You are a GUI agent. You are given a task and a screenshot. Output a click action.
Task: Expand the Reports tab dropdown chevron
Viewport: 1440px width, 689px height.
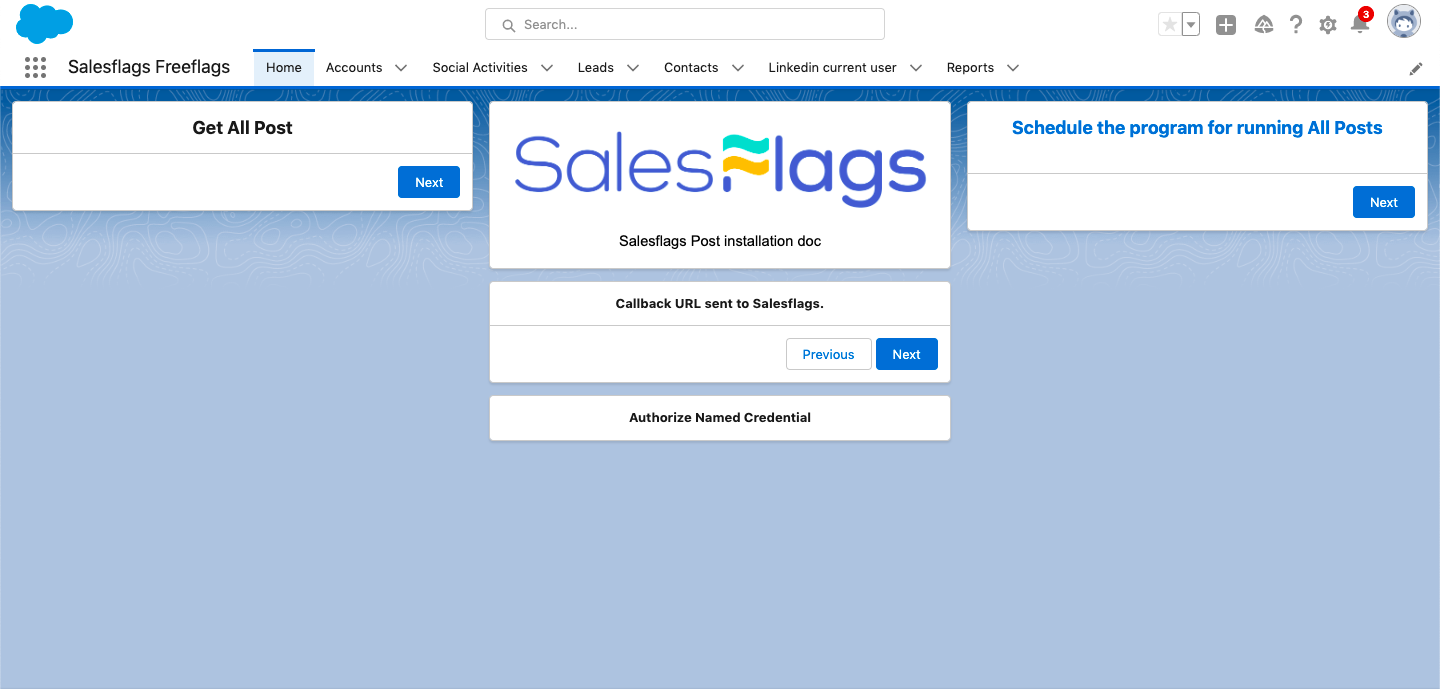coord(1013,68)
